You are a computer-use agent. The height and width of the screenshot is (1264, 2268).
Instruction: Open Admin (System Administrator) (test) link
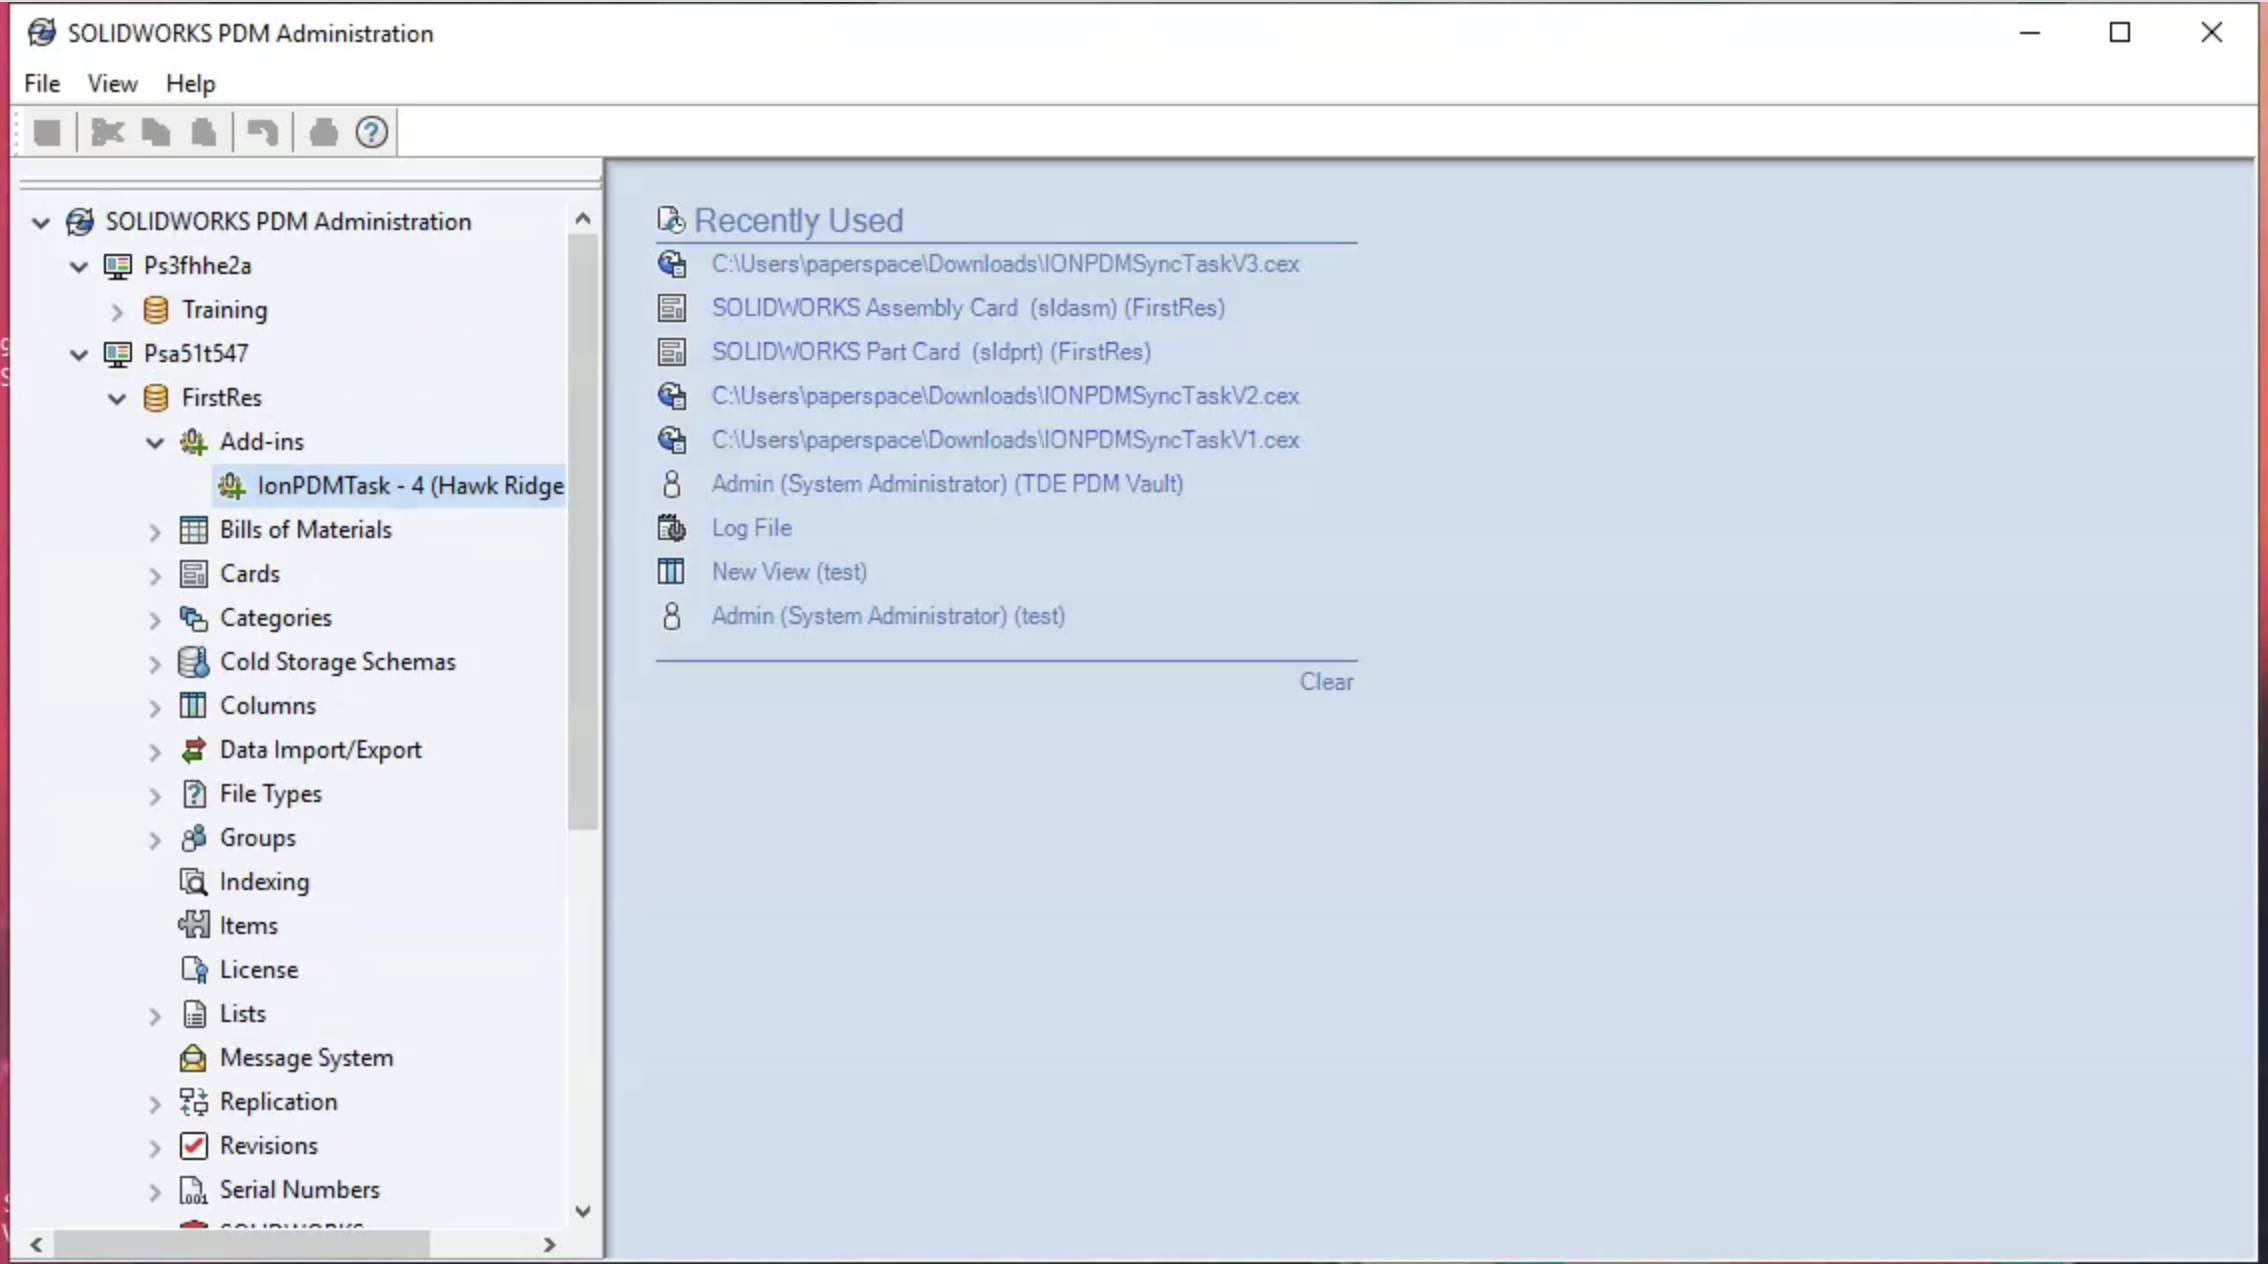point(888,616)
